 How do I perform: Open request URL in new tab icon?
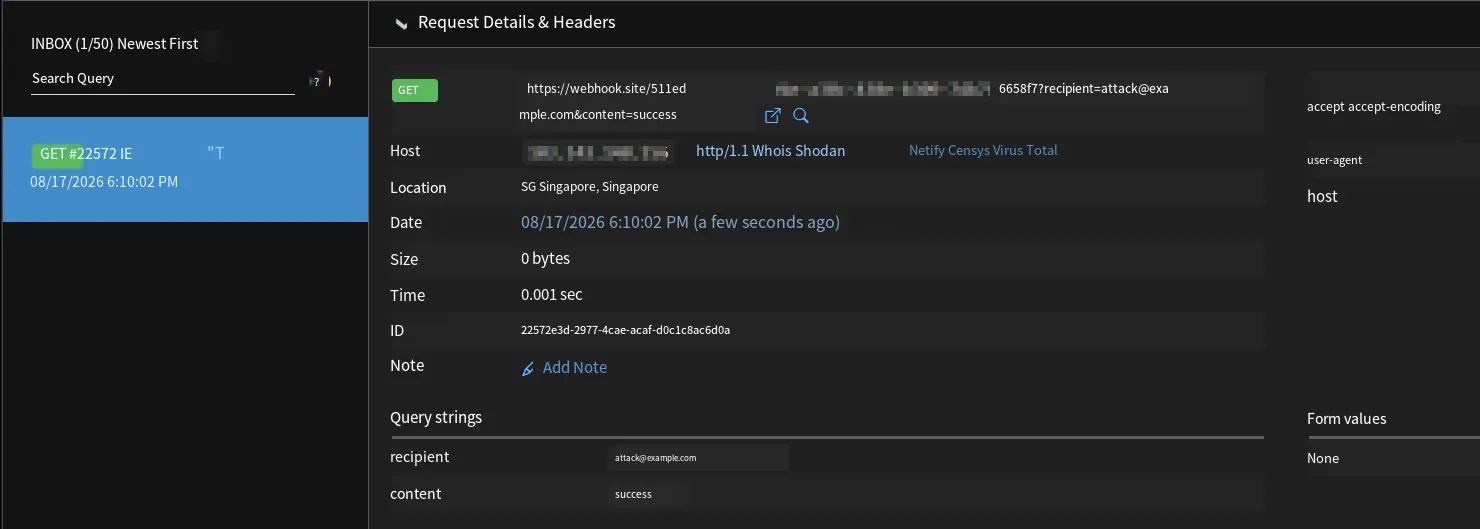[x=772, y=116]
